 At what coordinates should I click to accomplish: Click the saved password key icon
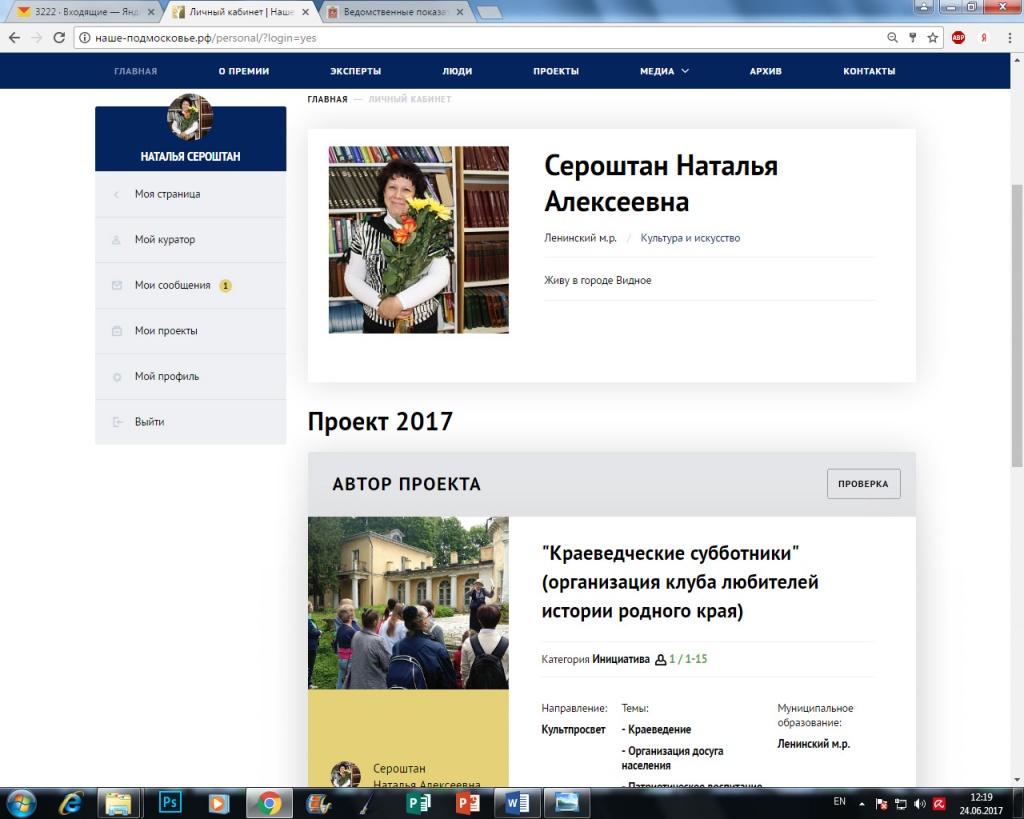(913, 38)
